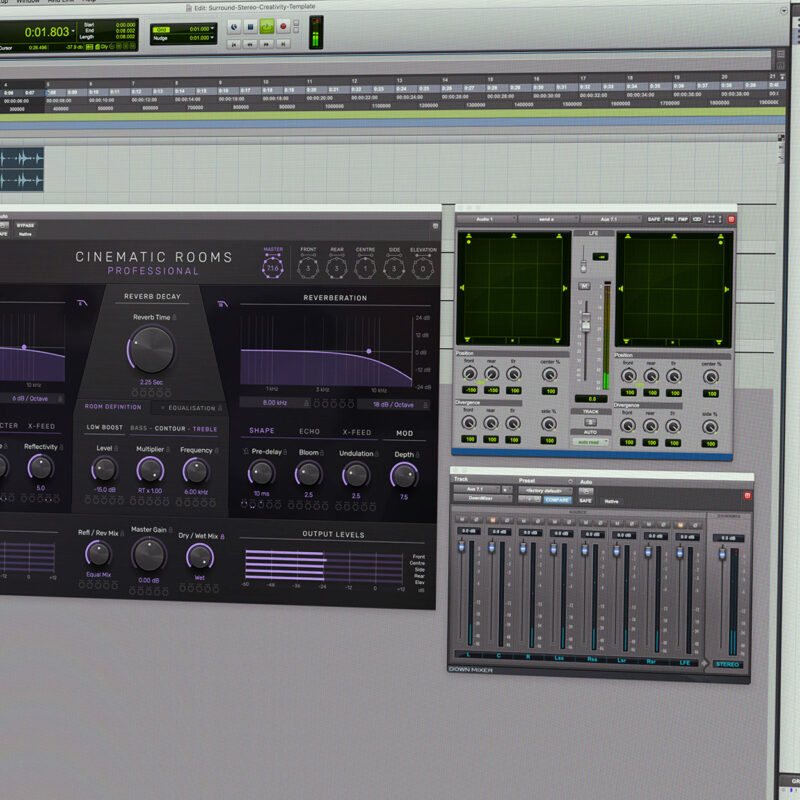This screenshot has width=800, height=800.
Task: Click the Low Boost Level knob
Action: click(x=105, y=470)
